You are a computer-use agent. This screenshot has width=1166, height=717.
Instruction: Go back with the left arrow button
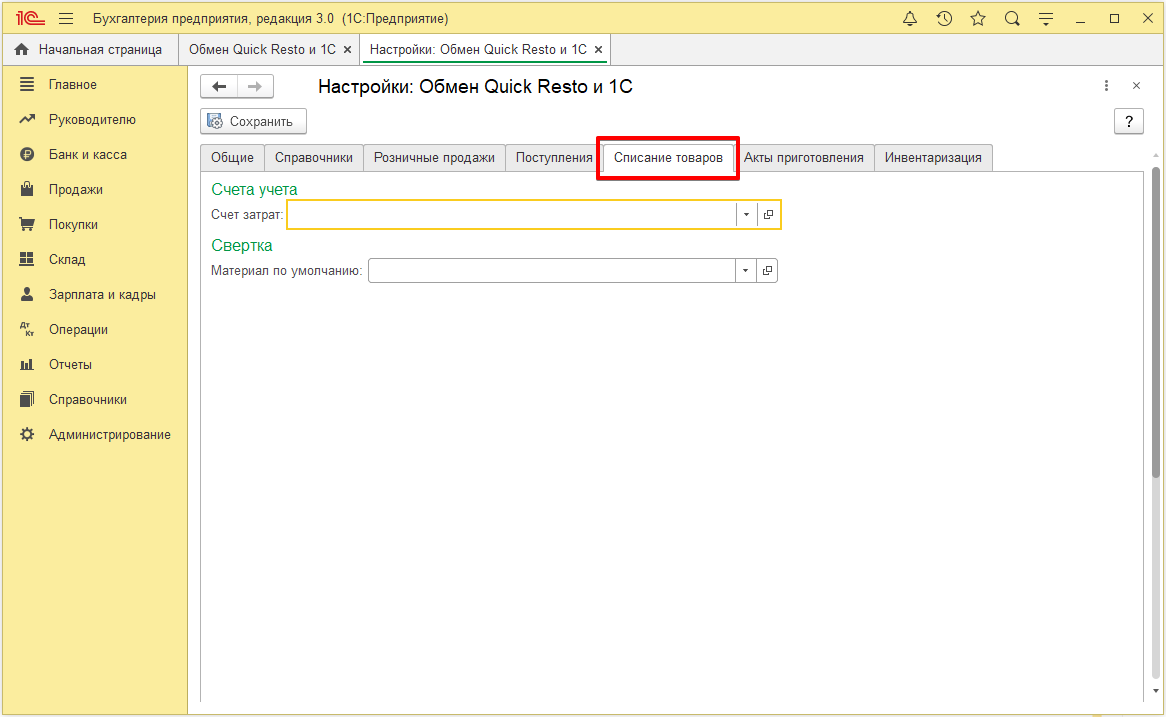[x=219, y=86]
